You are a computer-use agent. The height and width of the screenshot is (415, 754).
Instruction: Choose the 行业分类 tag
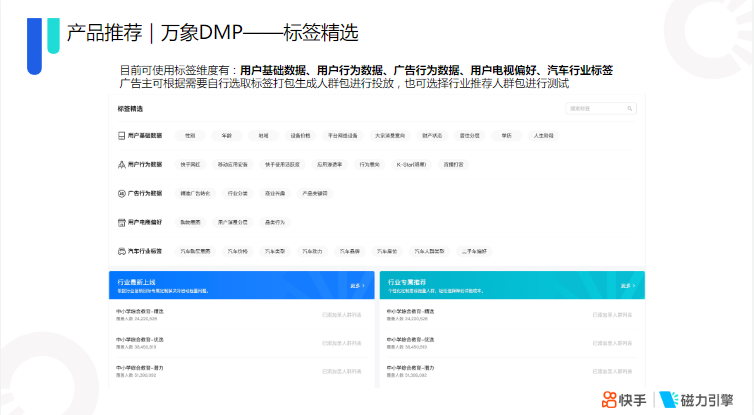(x=238, y=194)
